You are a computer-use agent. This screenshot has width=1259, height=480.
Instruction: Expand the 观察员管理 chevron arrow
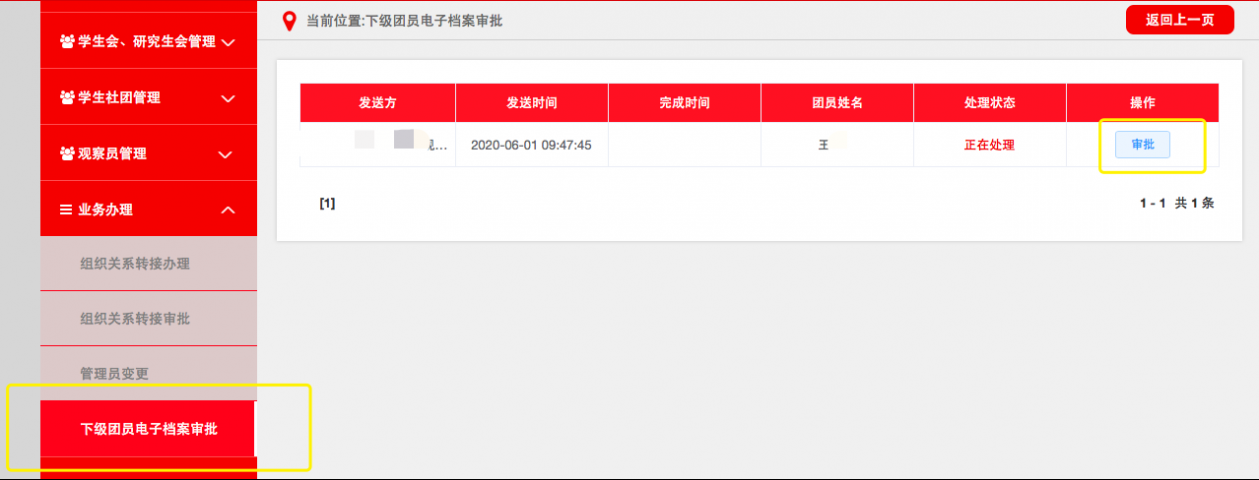(226, 155)
